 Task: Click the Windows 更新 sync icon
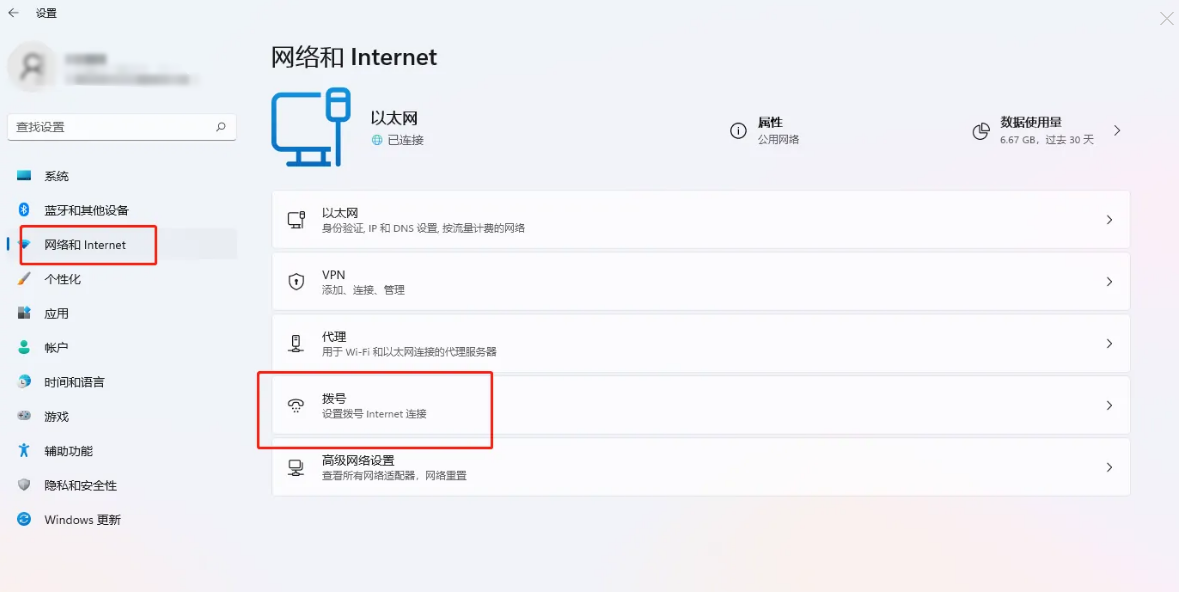tap(24, 519)
